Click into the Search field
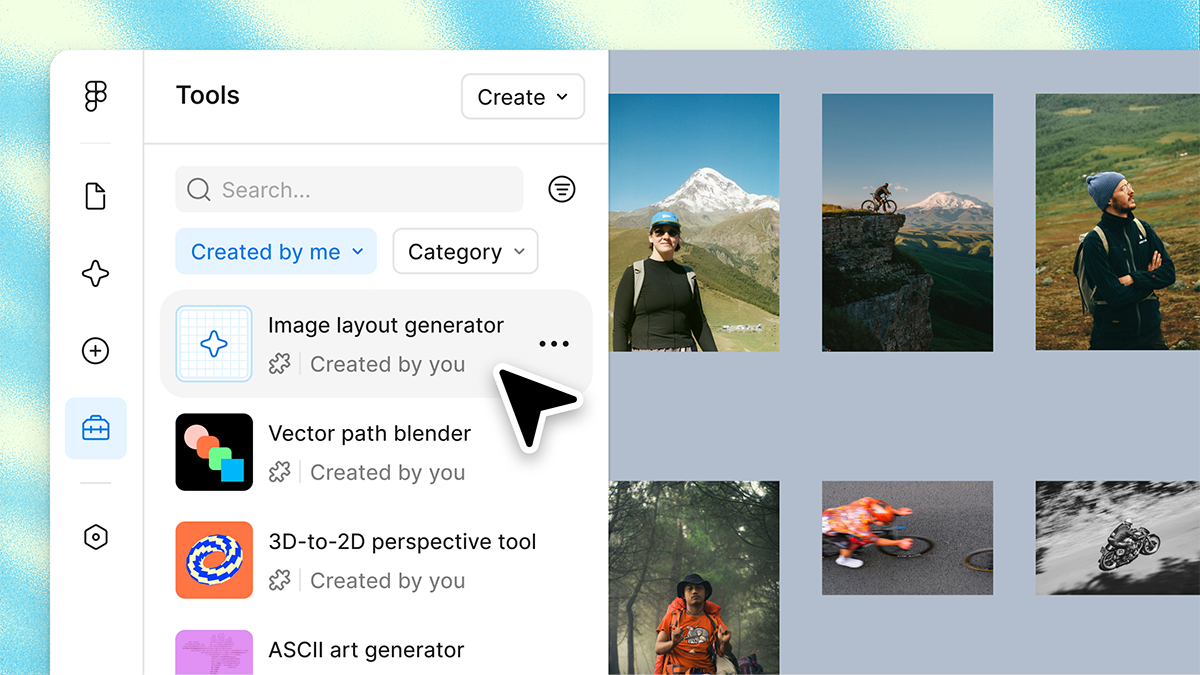 click(349, 189)
